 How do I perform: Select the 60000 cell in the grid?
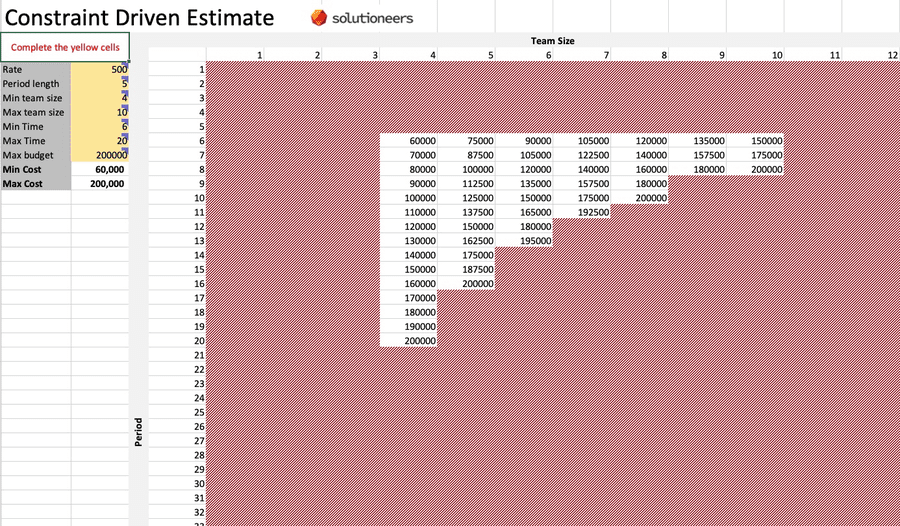(409, 141)
